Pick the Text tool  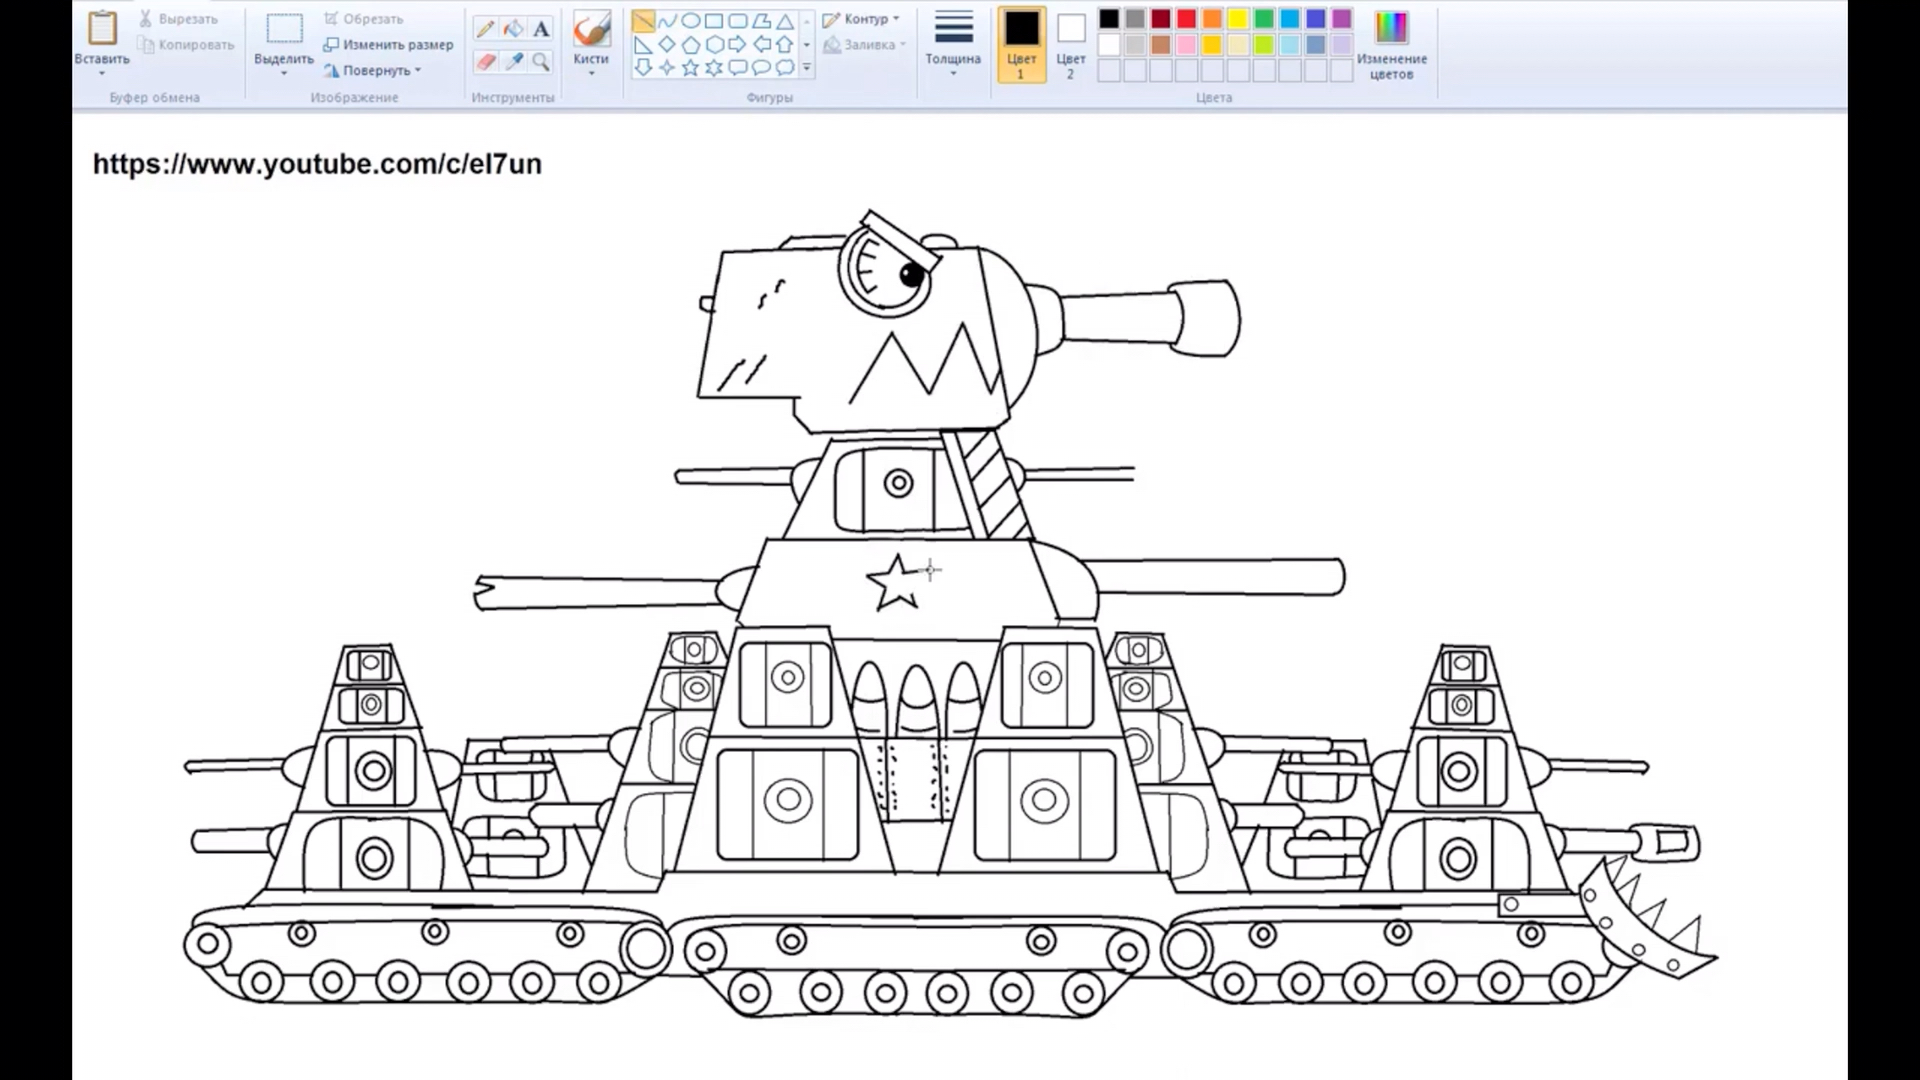pyautogui.click(x=540, y=28)
